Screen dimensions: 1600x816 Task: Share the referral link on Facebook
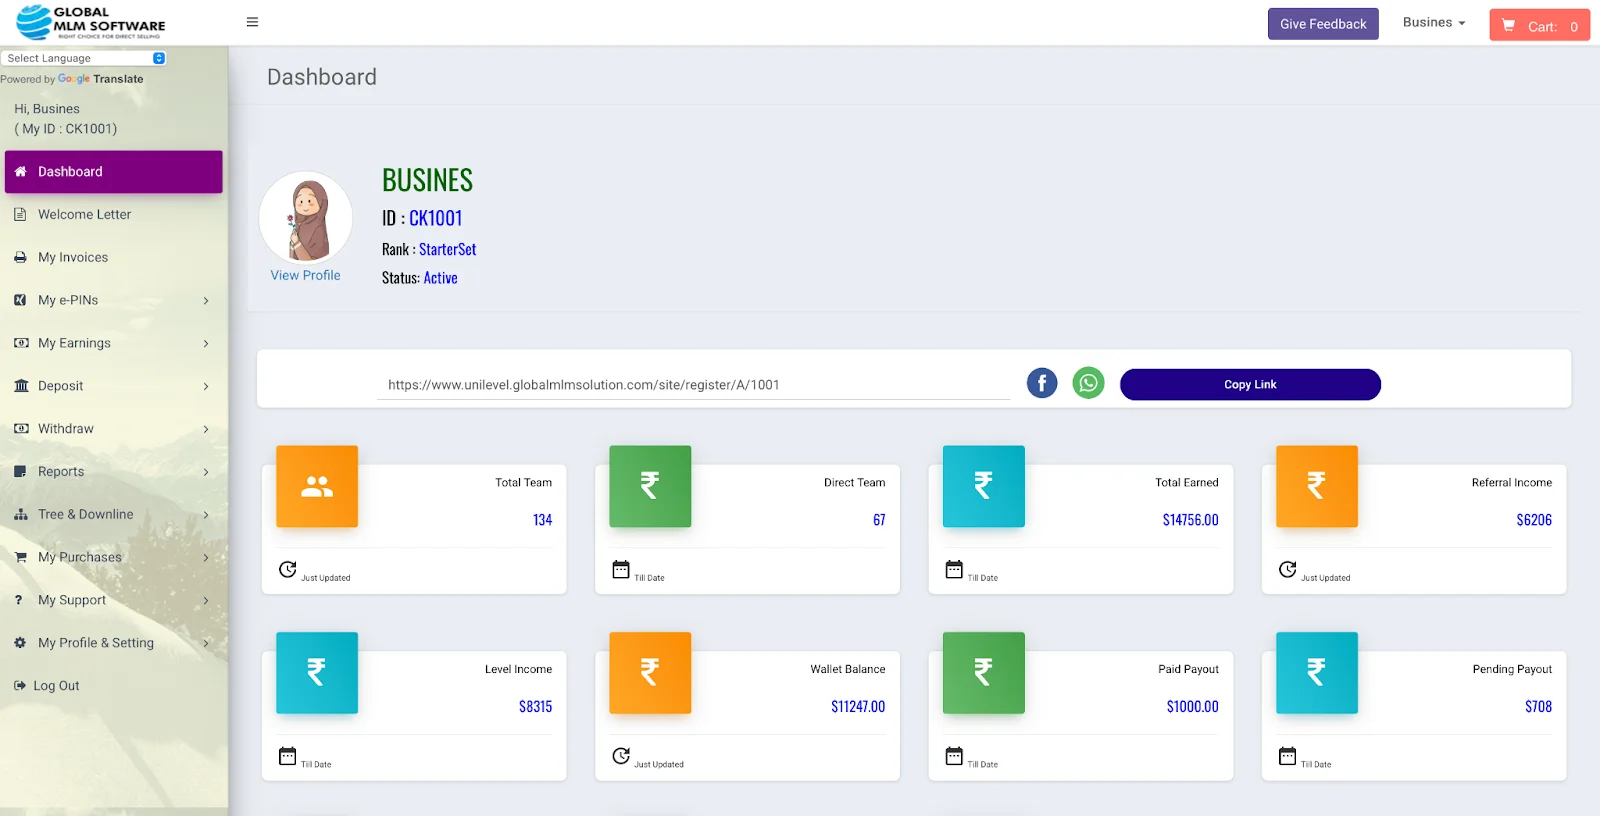point(1042,383)
